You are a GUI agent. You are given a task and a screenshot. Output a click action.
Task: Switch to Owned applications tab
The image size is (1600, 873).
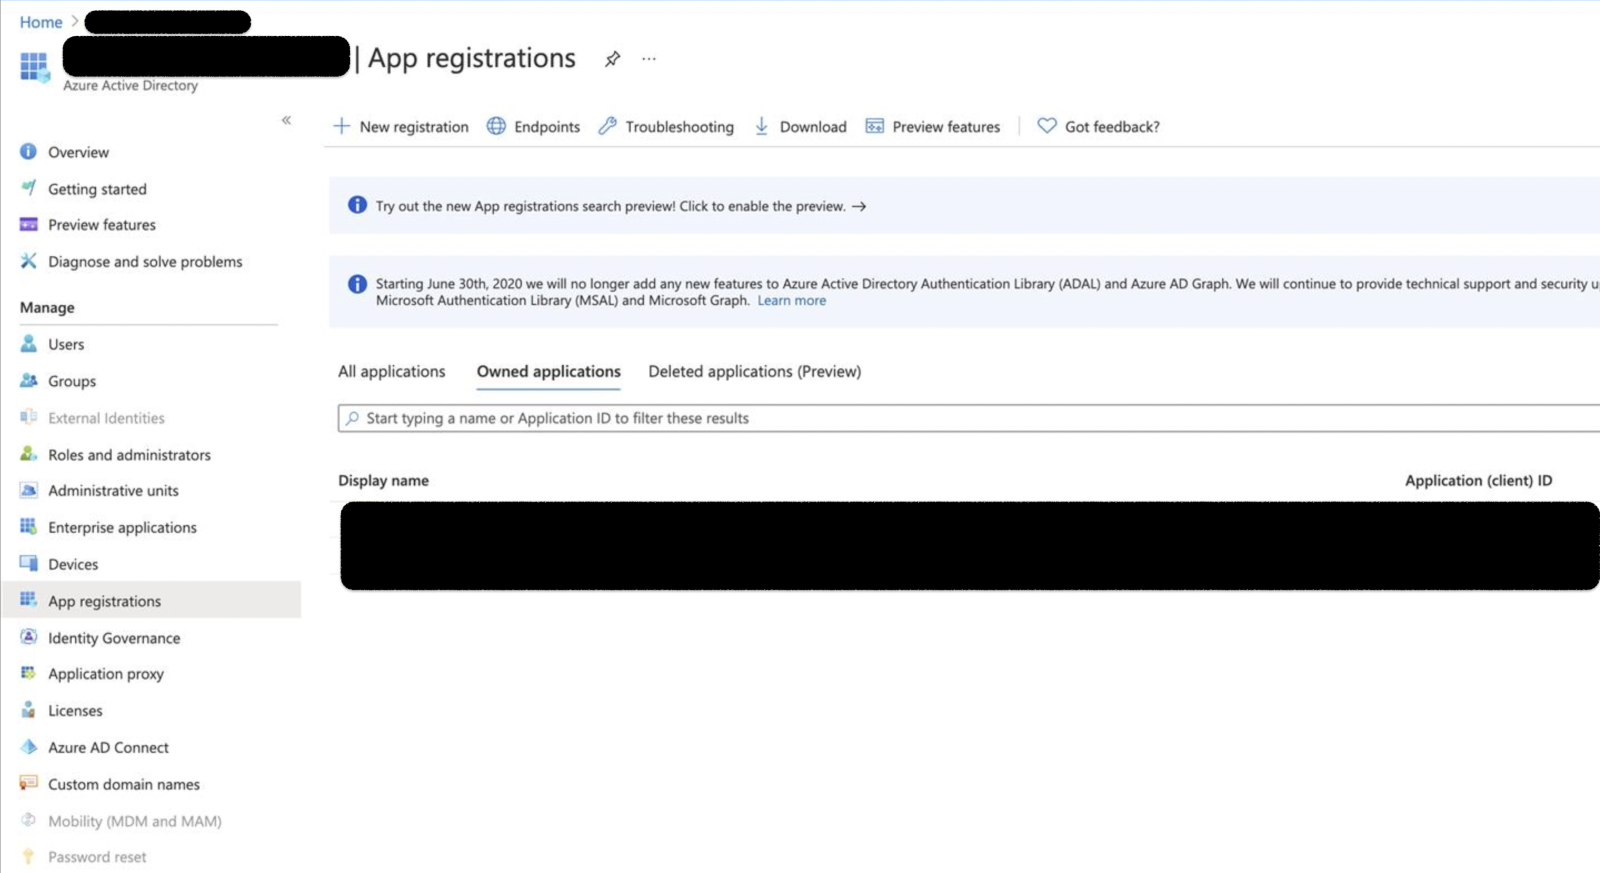(548, 371)
